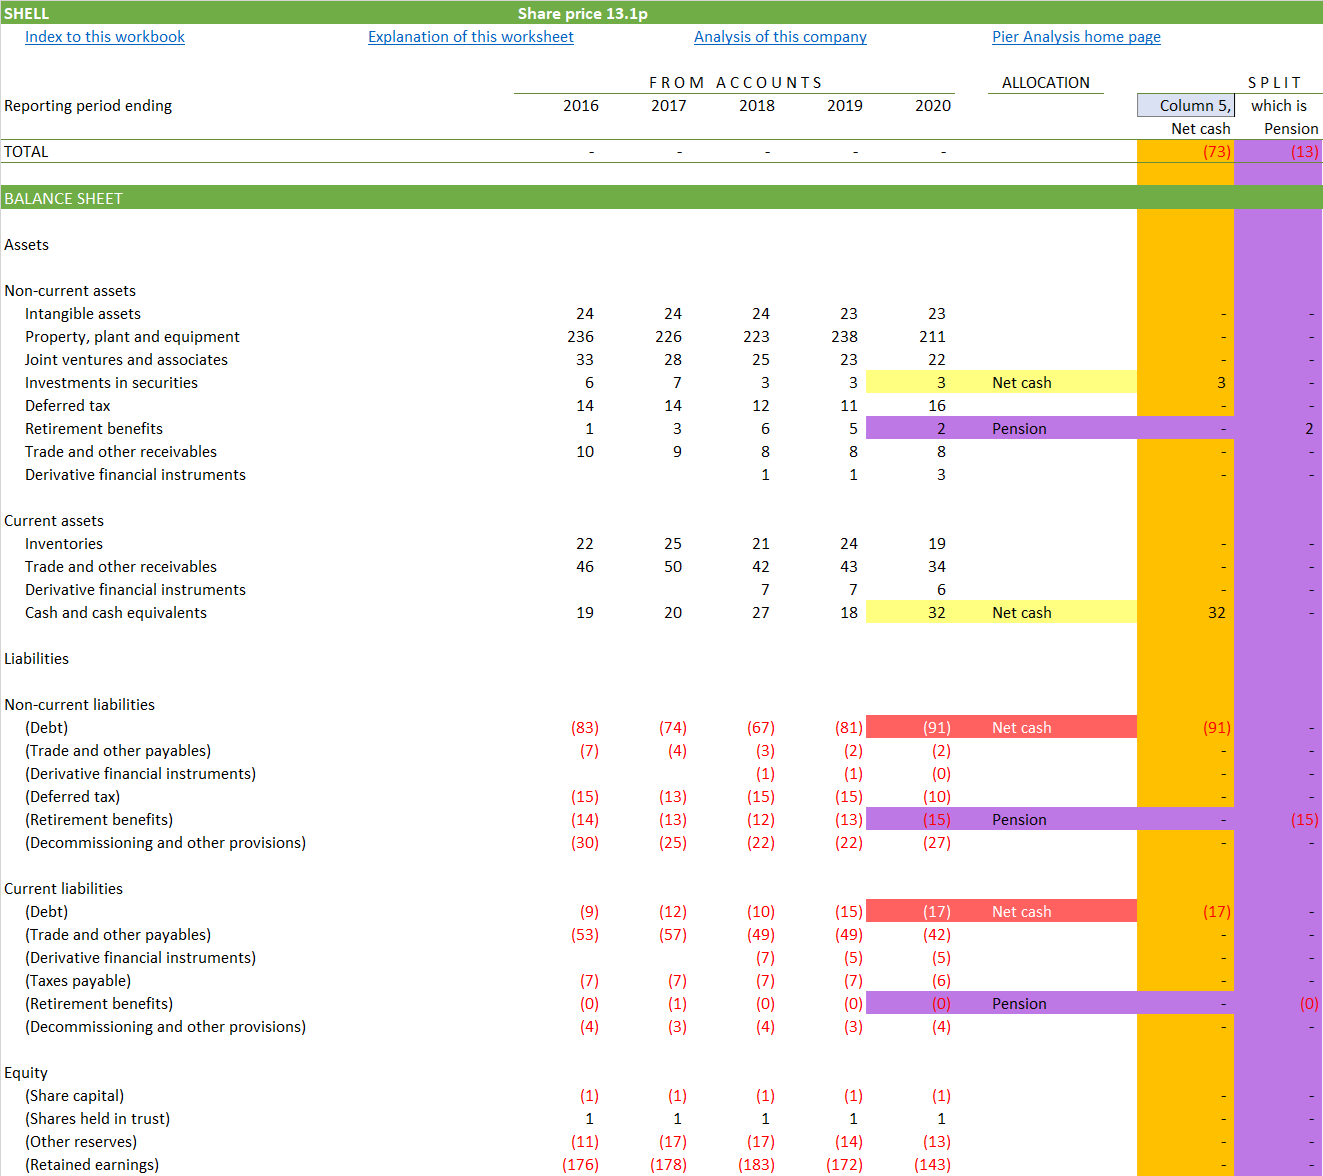The width and height of the screenshot is (1323, 1176).
Task: Click 'Net cash' allocation for current Debt
Action: 1022,911
